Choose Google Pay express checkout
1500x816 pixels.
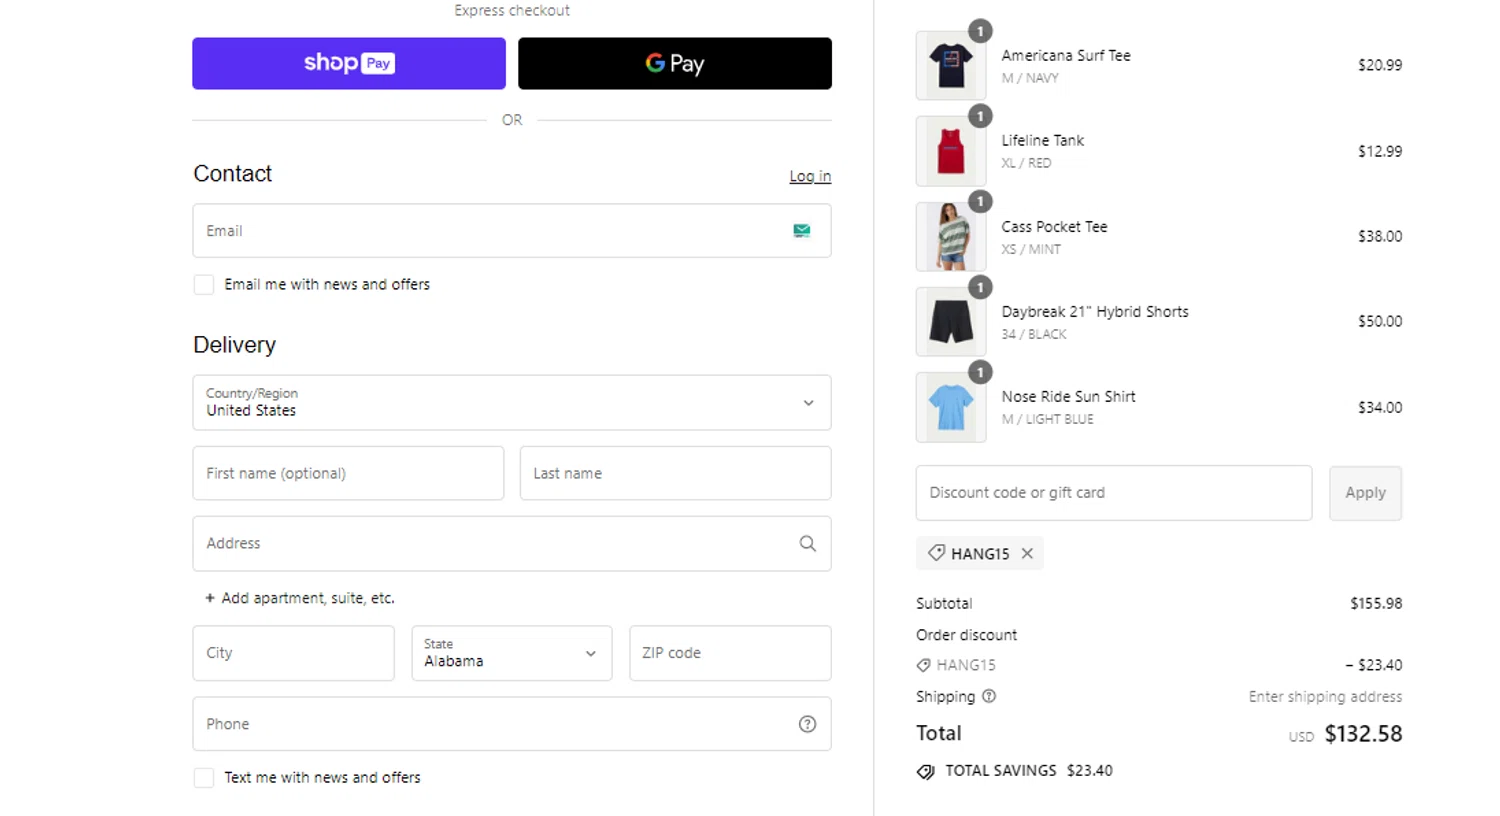[x=674, y=64]
